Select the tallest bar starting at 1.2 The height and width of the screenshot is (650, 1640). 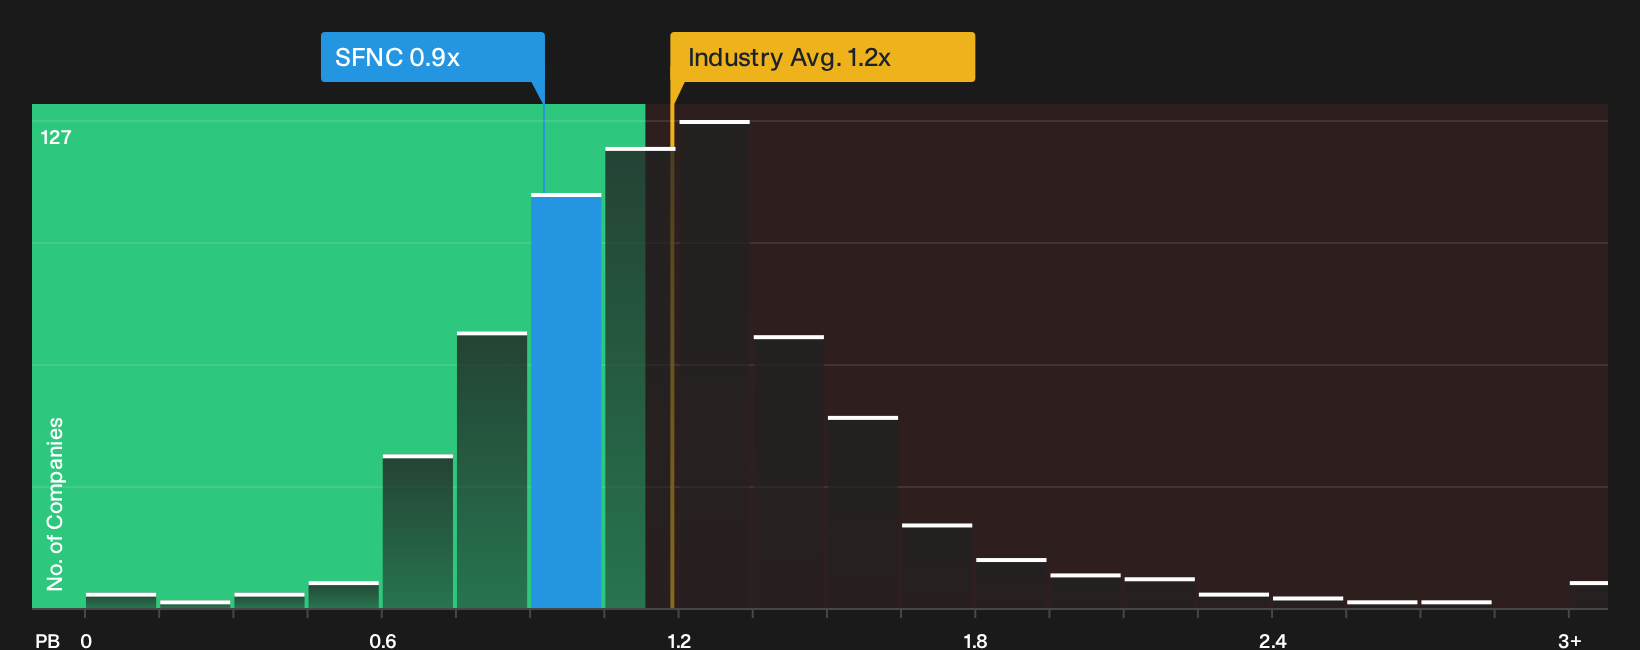click(714, 365)
